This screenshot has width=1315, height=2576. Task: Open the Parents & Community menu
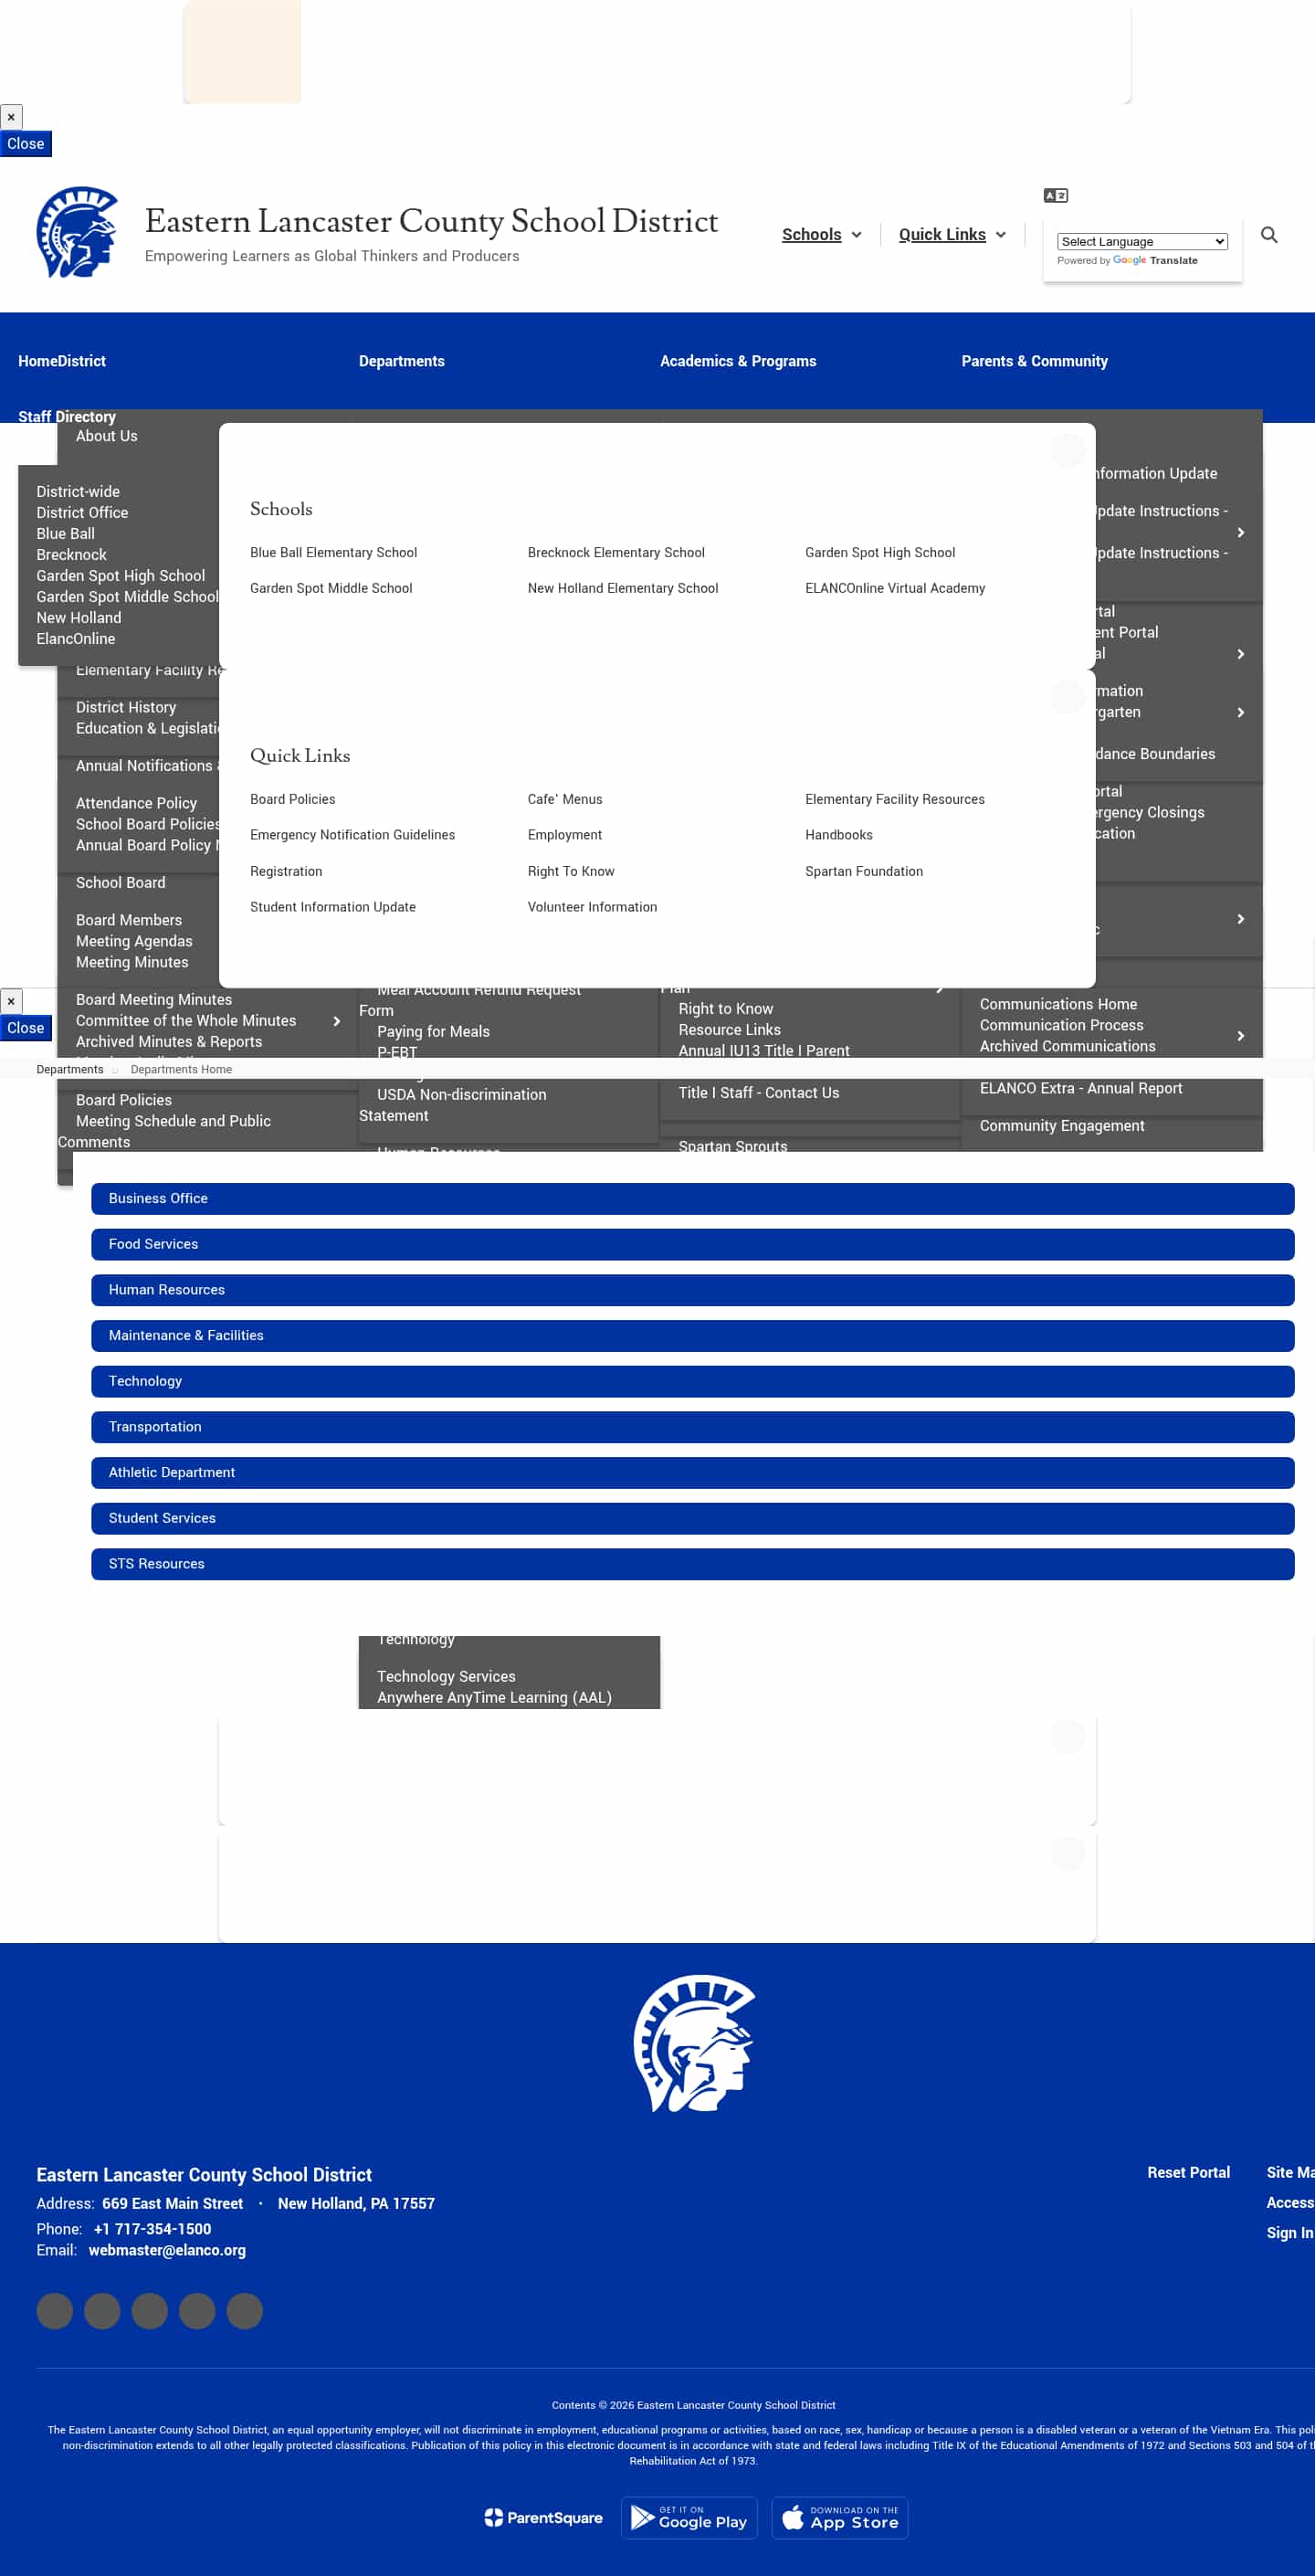[1034, 361]
